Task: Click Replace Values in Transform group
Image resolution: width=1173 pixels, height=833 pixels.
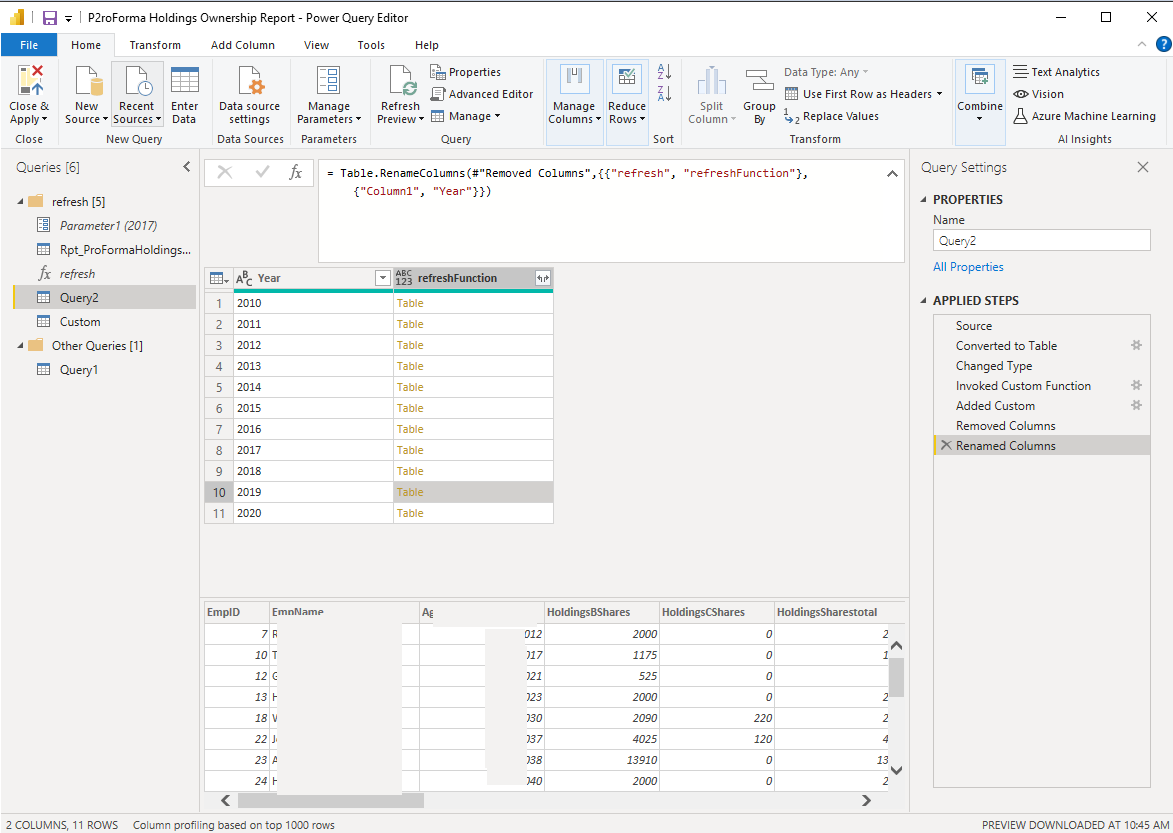Action: point(832,116)
